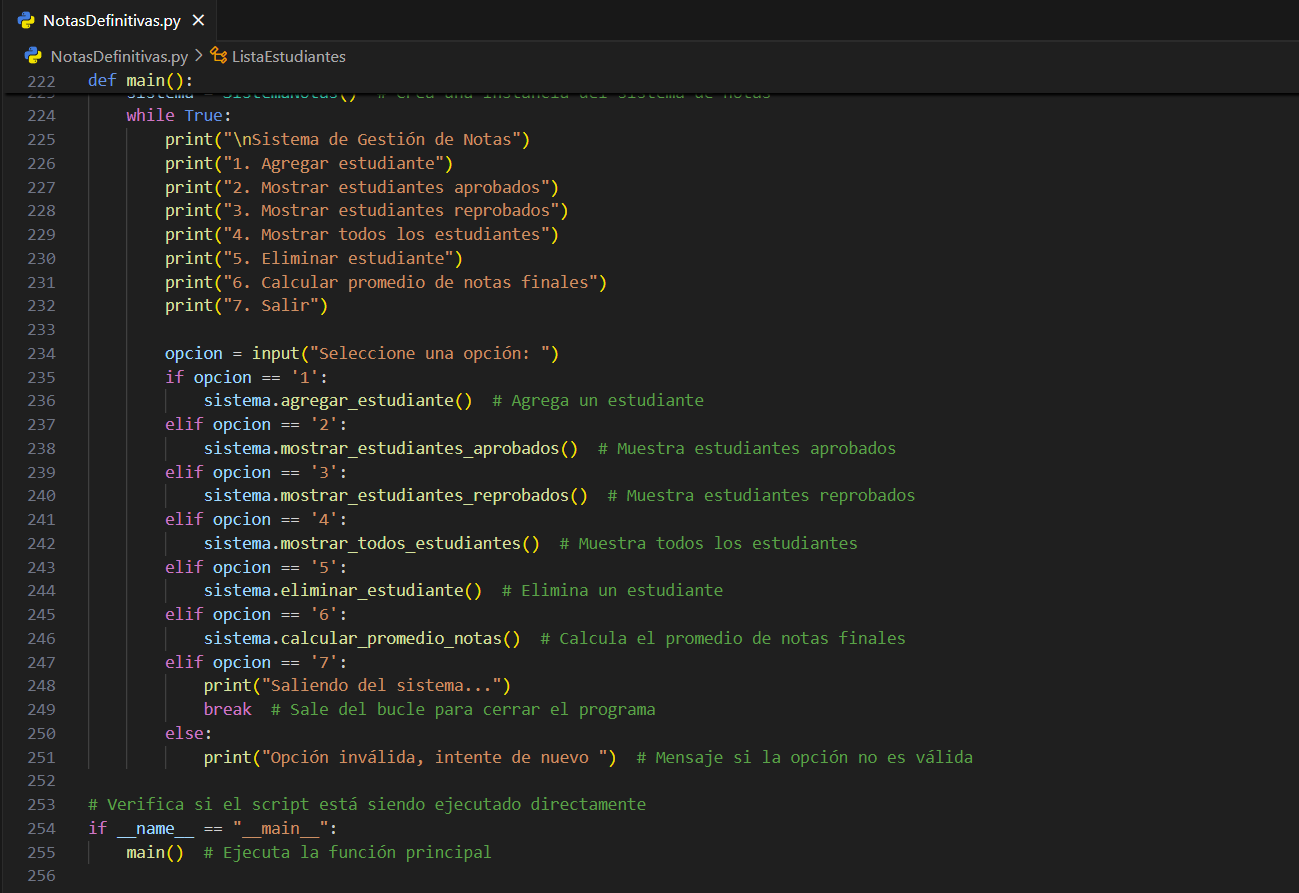
Task: Click the class symbol icon beside ListaEstudiantes
Action: pos(218,56)
